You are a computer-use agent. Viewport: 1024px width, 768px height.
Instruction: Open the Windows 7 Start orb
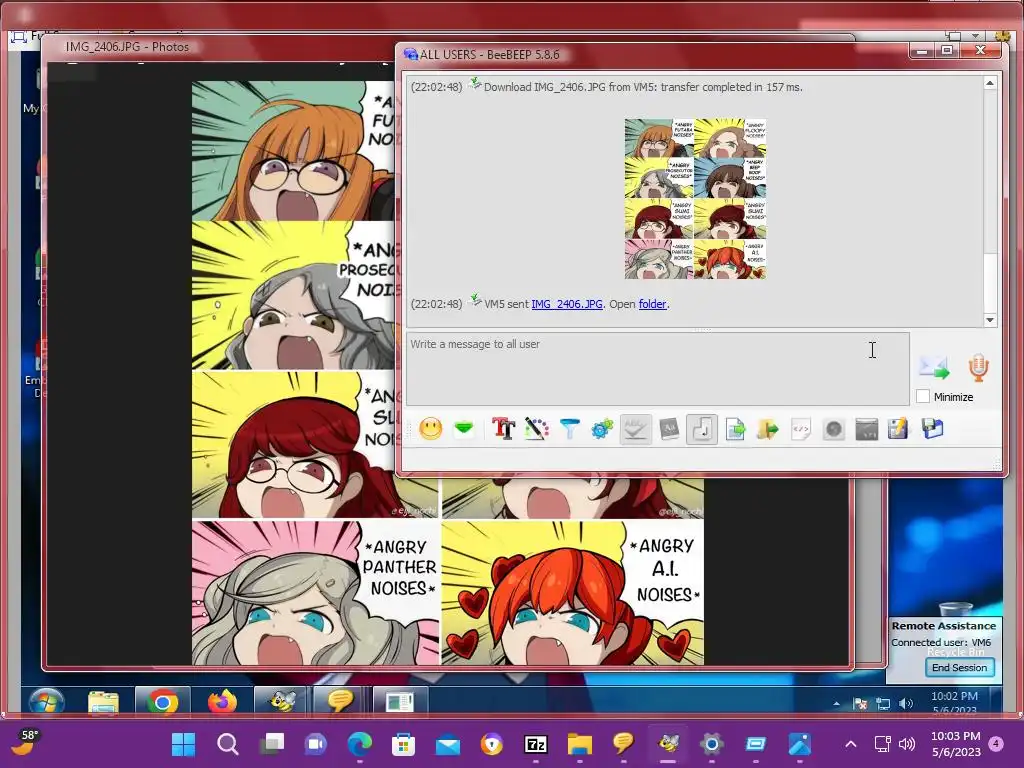46,702
